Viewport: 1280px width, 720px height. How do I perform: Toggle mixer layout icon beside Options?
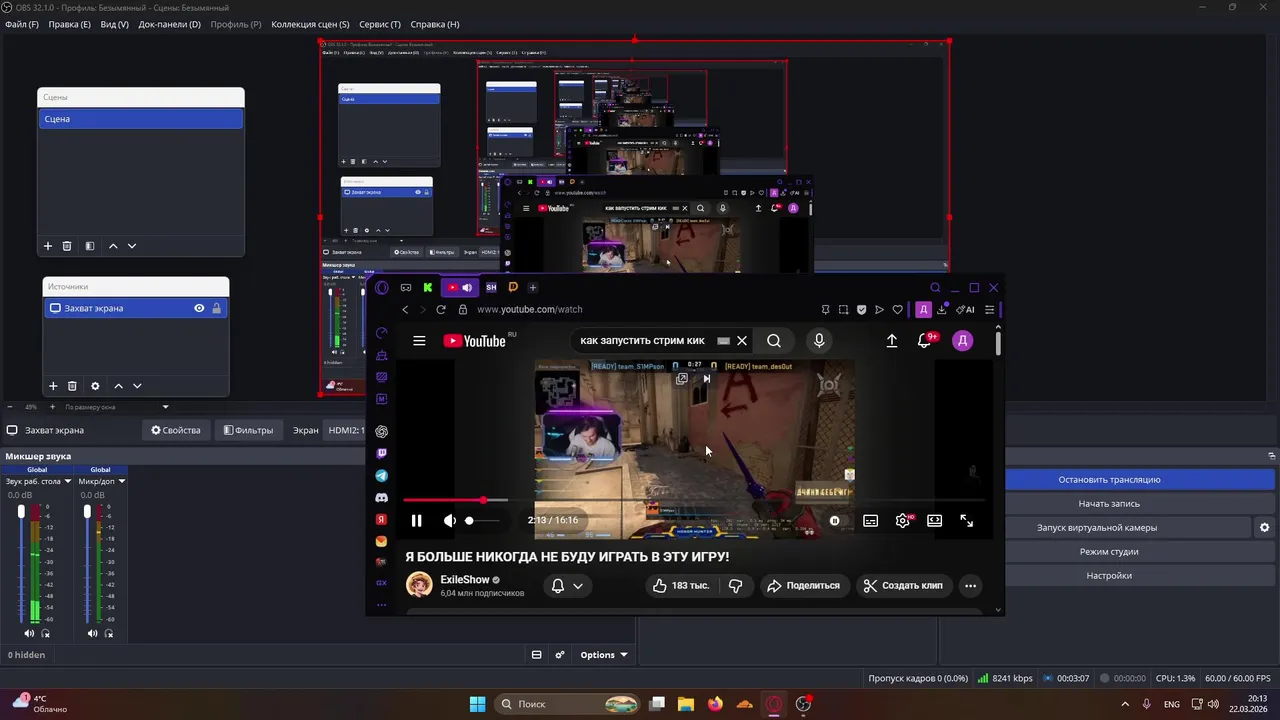coord(536,655)
